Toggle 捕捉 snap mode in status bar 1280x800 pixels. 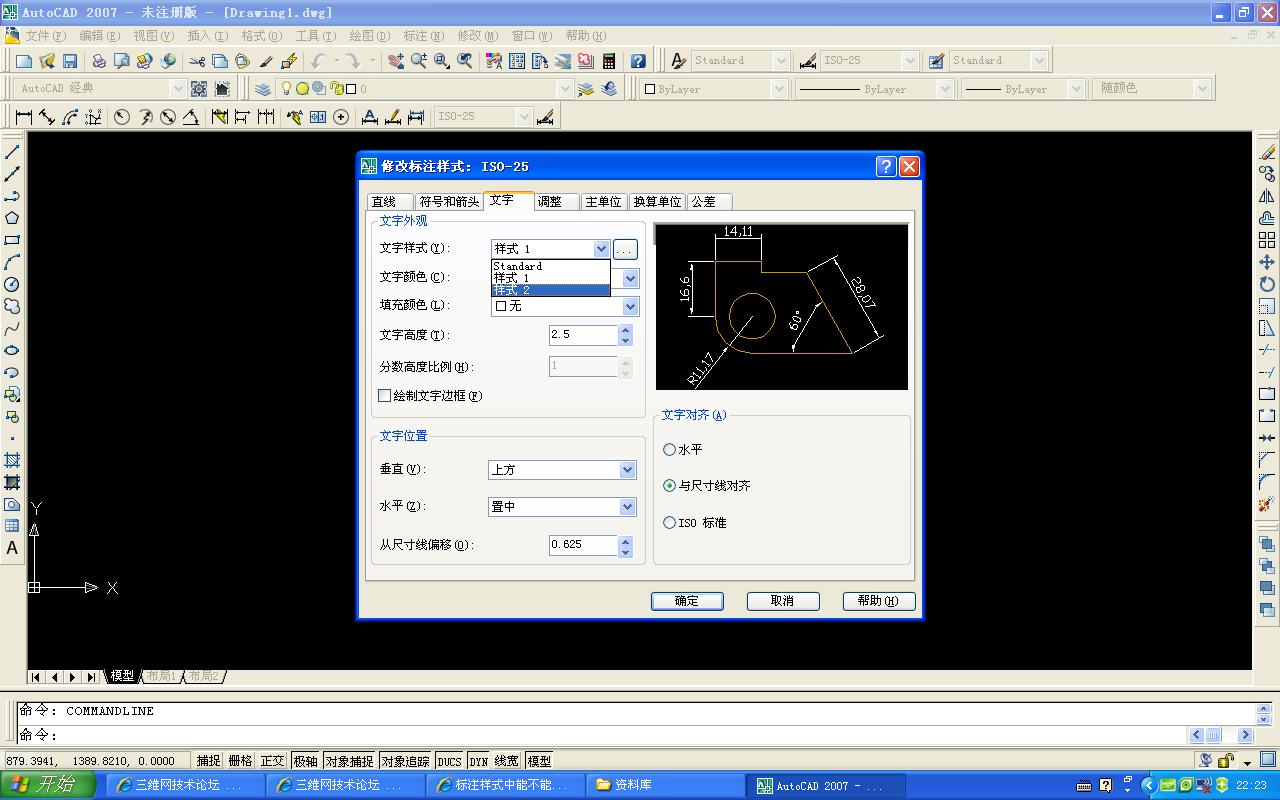[209, 761]
